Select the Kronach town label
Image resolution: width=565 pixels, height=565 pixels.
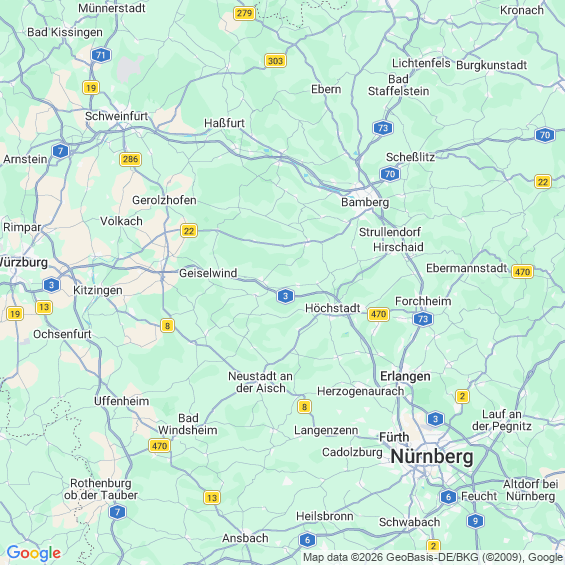pos(521,10)
